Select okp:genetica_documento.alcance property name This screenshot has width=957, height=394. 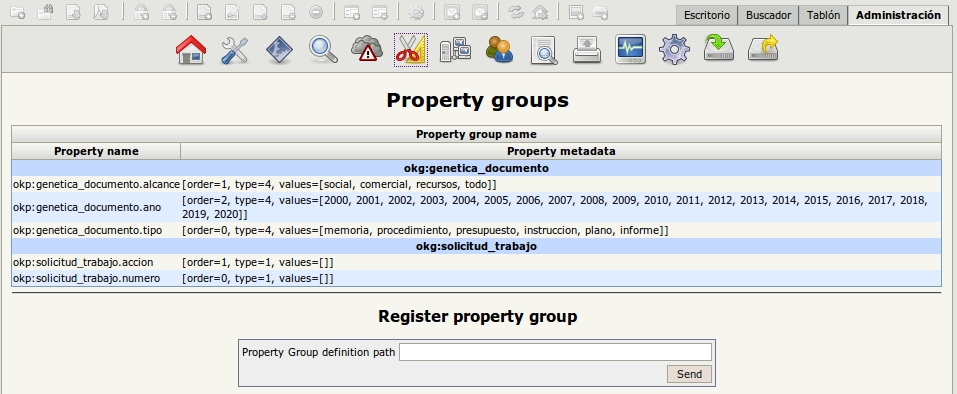click(x=96, y=184)
